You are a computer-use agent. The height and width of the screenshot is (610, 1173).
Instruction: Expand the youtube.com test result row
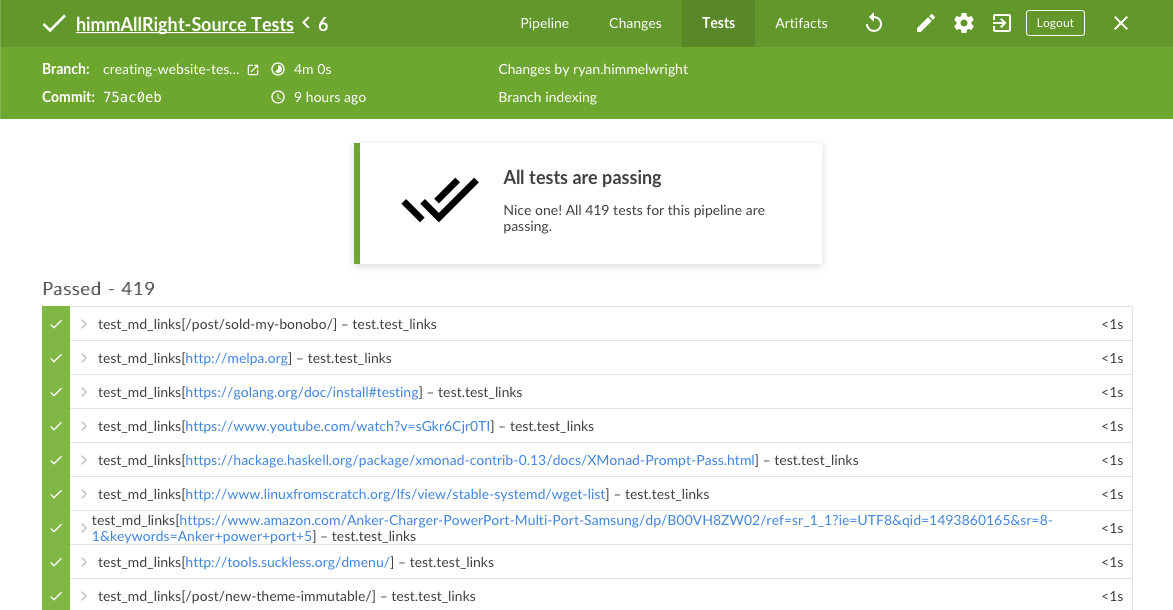85,426
